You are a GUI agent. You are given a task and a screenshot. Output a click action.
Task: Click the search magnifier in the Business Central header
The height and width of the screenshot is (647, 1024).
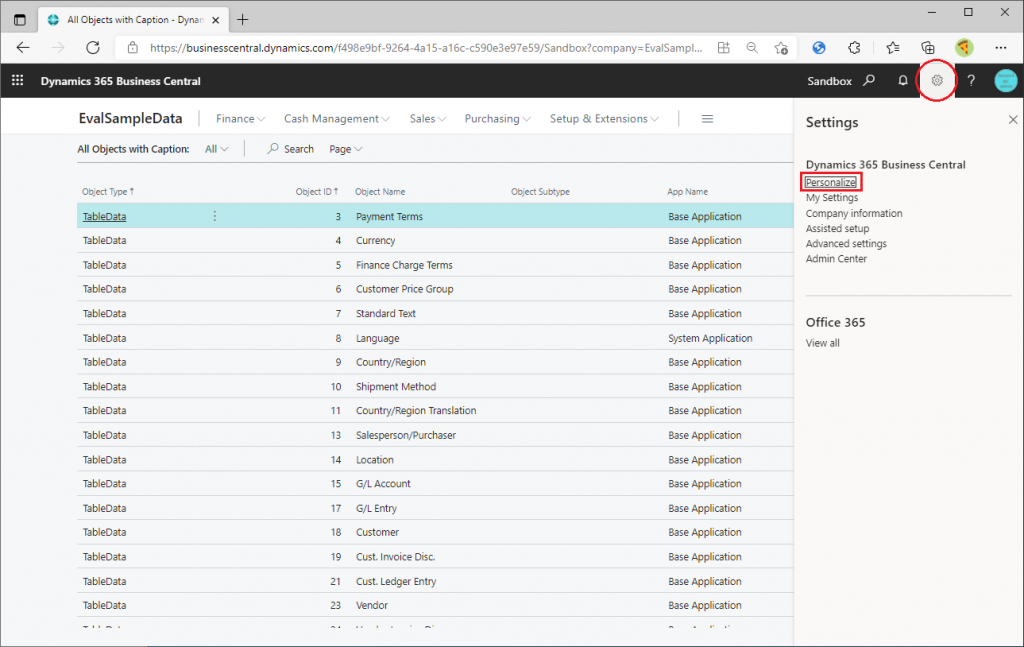point(869,80)
